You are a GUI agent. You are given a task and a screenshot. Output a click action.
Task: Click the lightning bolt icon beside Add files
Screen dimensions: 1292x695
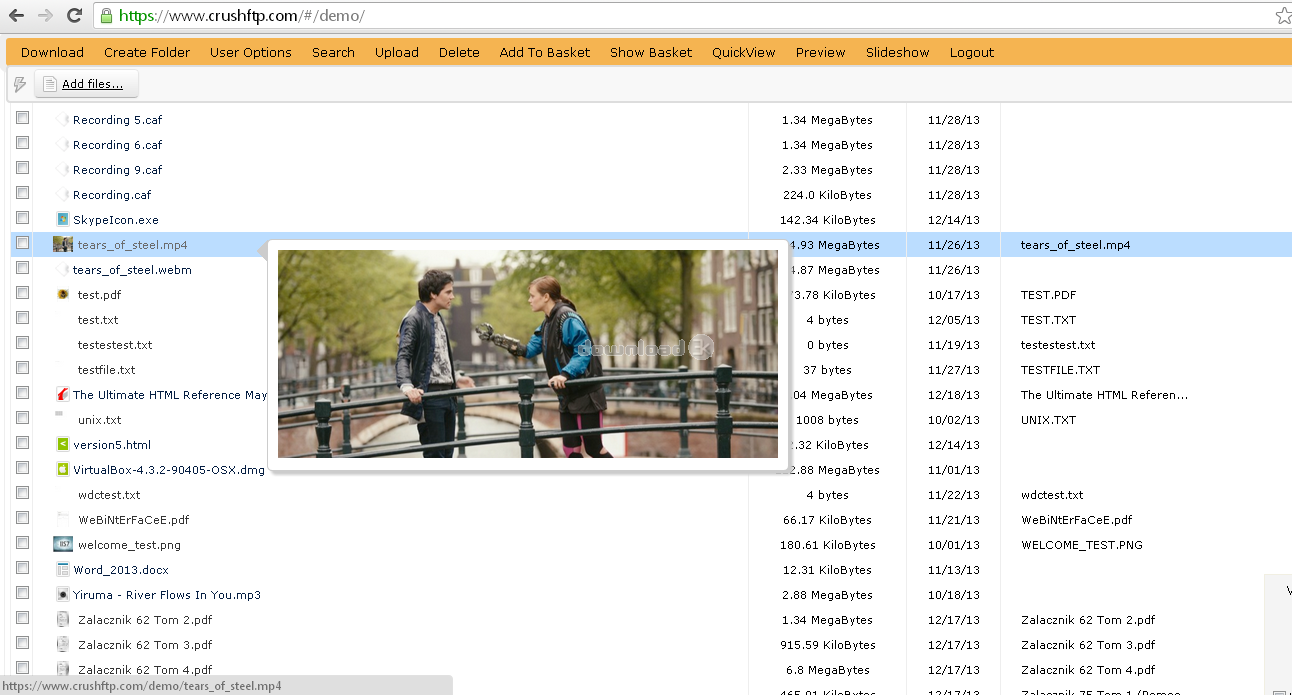coord(20,84)
